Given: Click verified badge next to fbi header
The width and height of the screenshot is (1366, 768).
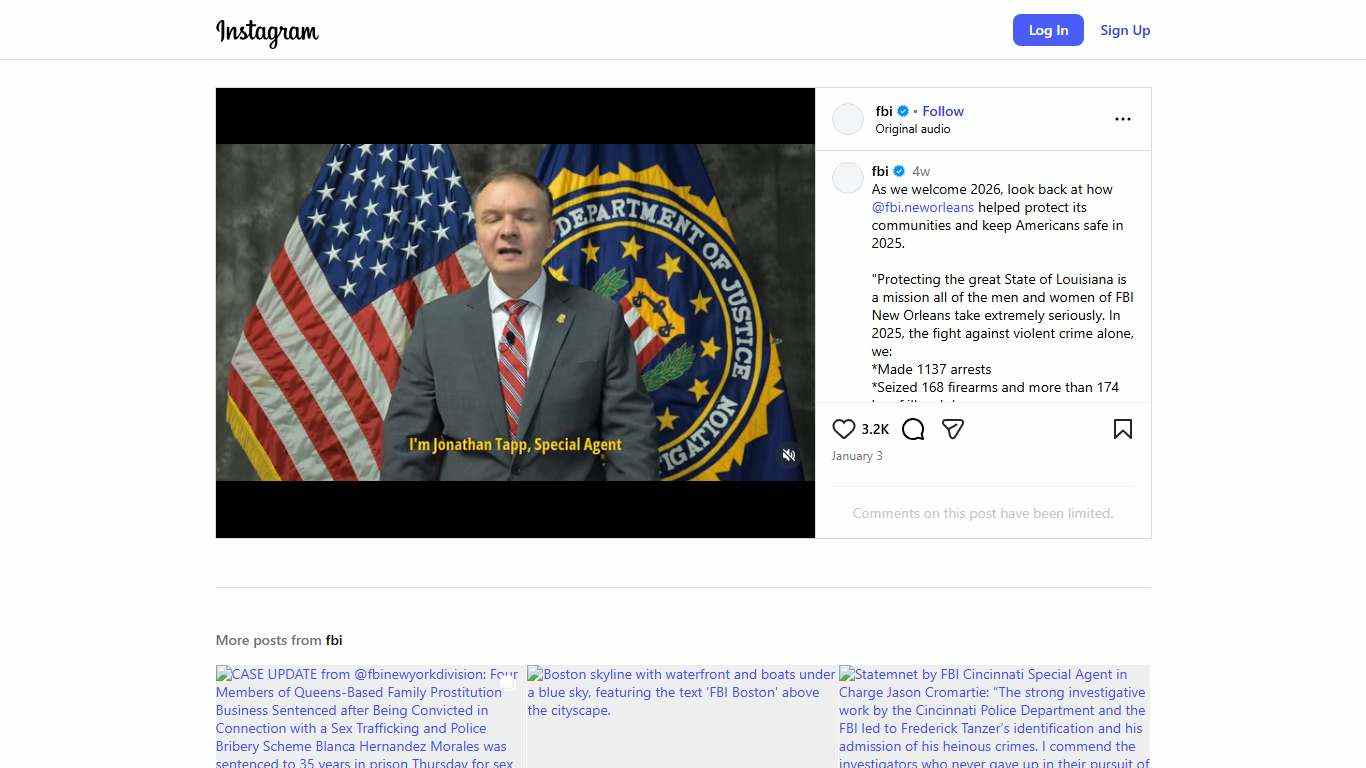Looking at the screenshot, I should point(903,111).
